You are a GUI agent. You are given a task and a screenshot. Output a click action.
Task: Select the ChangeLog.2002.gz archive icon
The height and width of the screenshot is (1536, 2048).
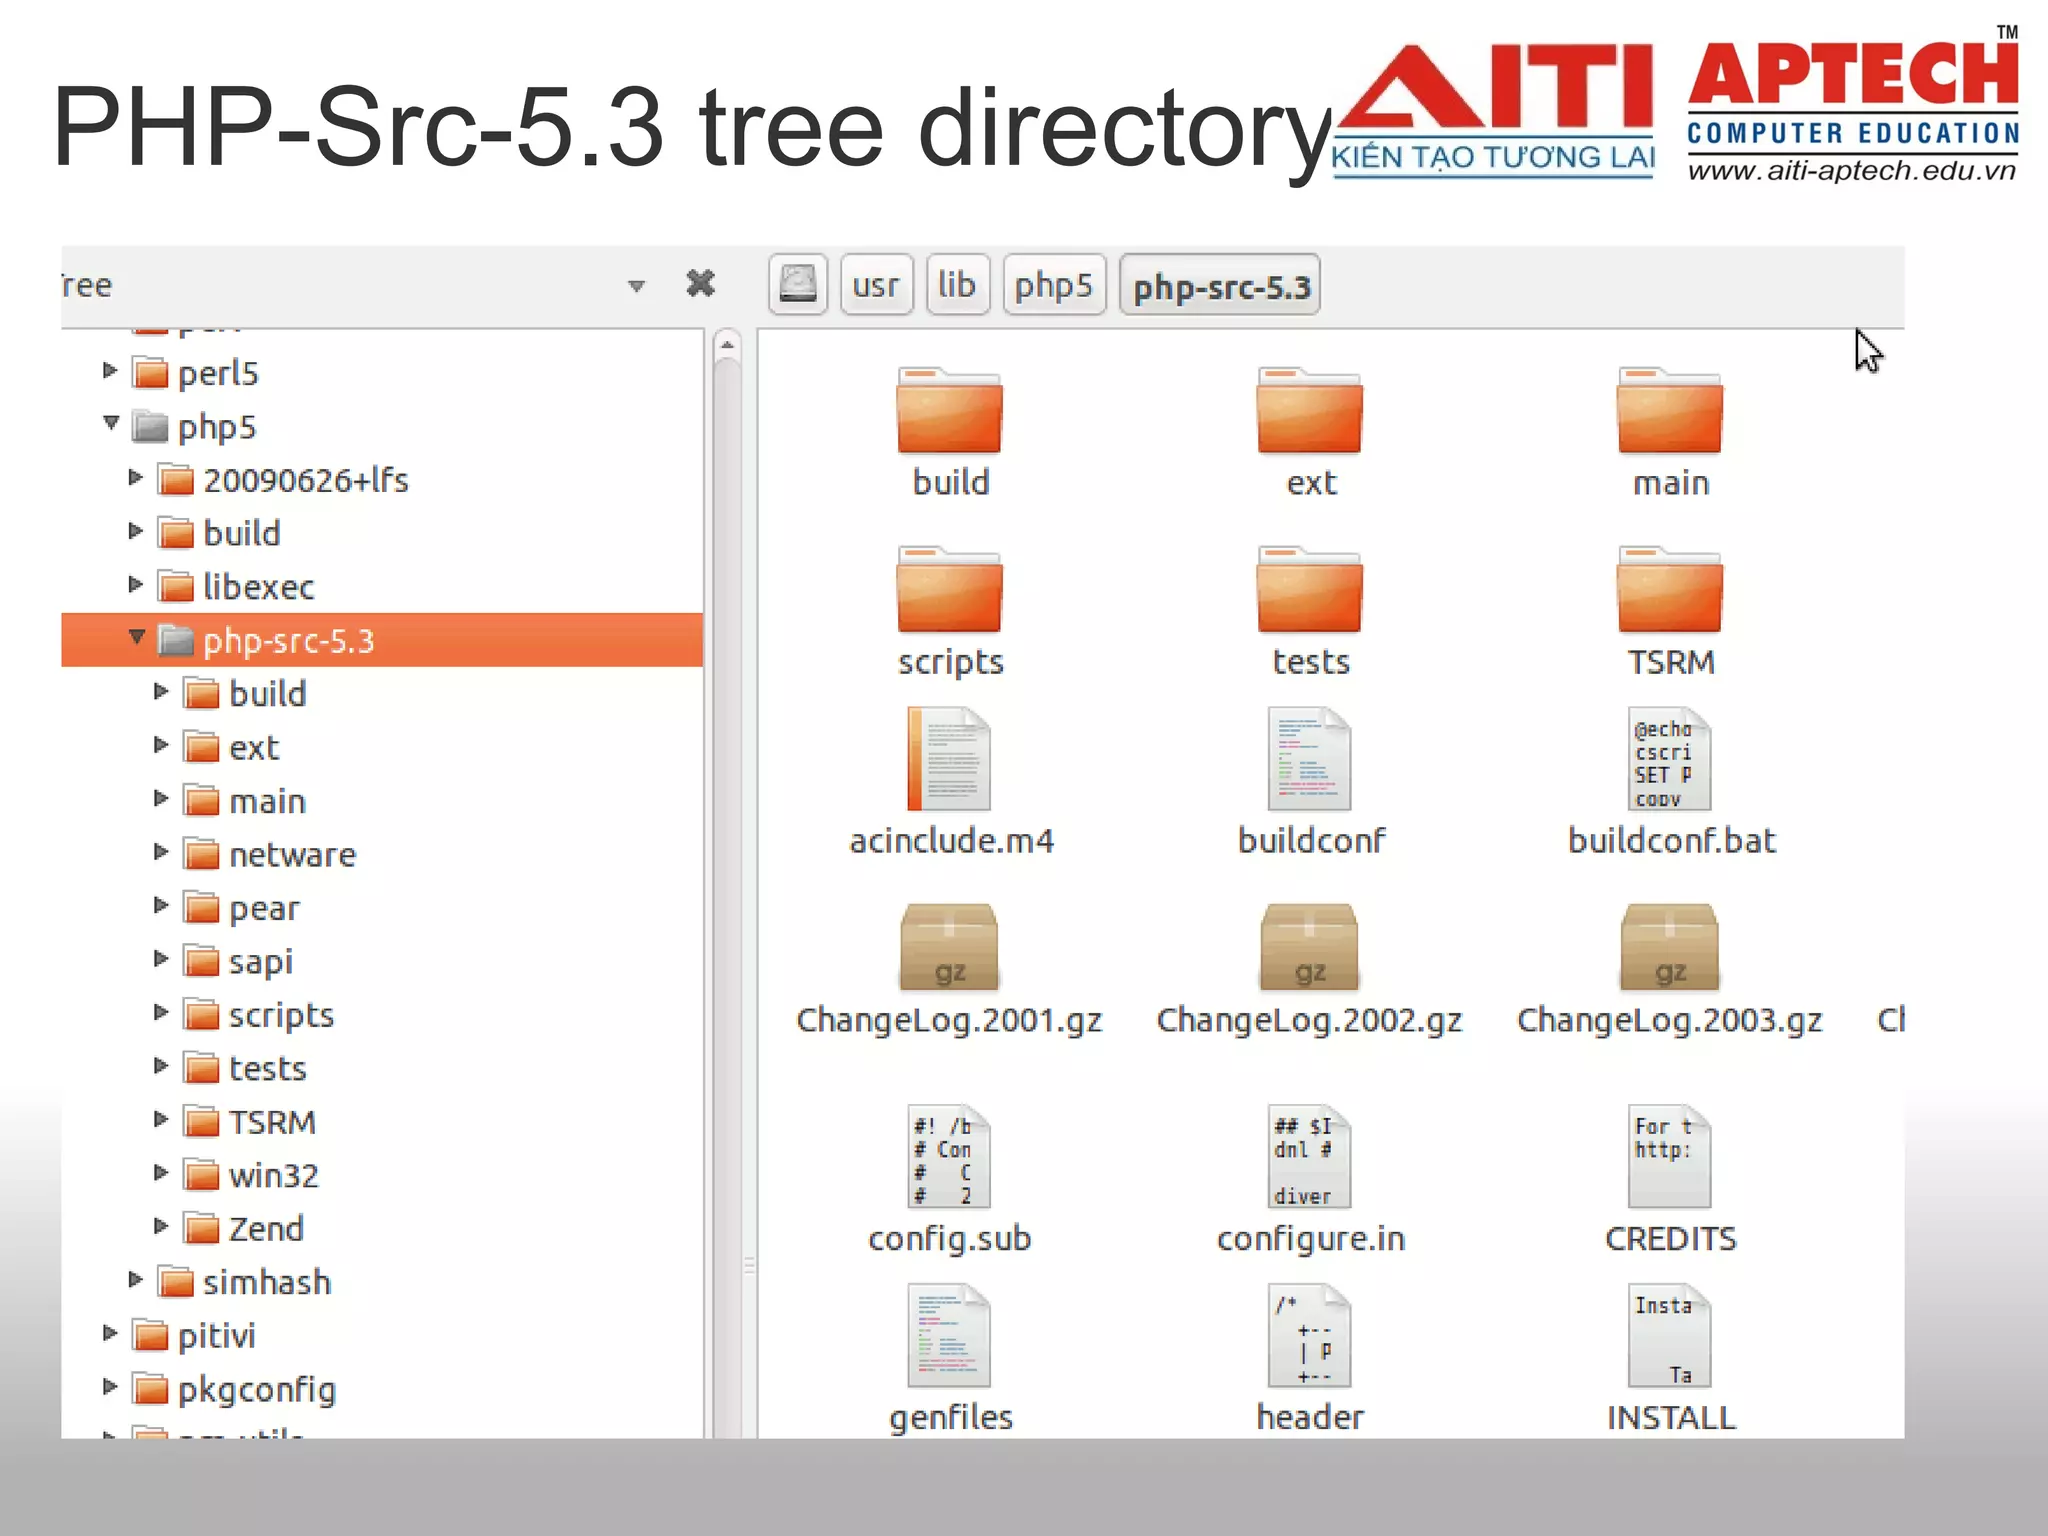1309,947
